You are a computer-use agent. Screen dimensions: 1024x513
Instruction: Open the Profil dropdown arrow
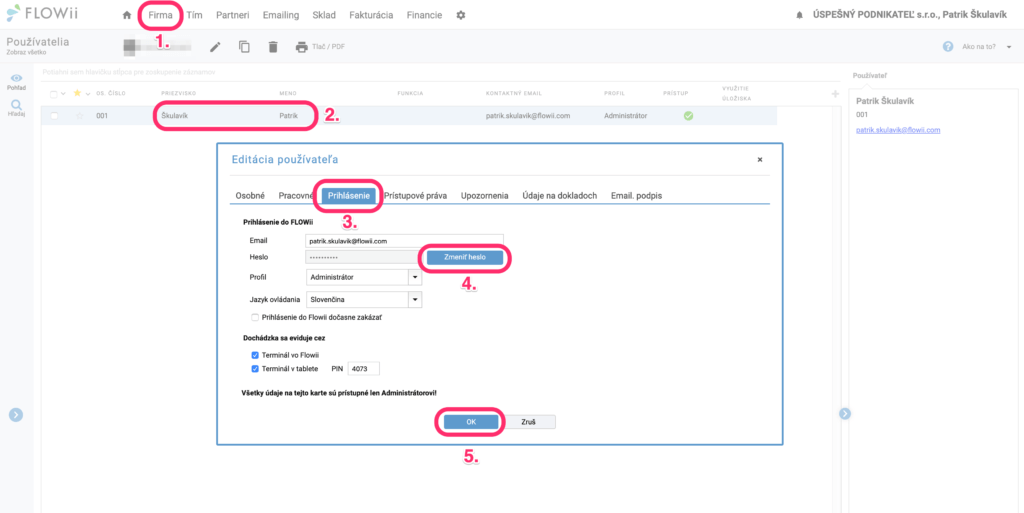tap(415, 277)
